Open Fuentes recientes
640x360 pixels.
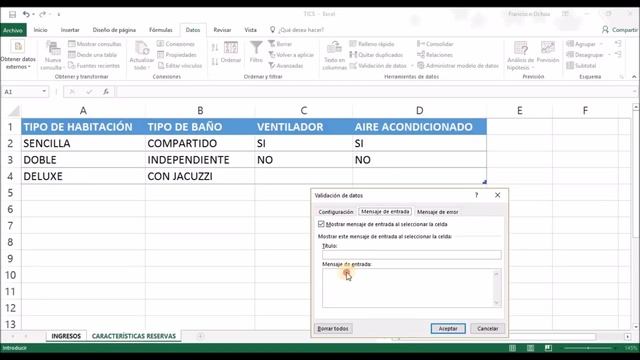(94, 65)
